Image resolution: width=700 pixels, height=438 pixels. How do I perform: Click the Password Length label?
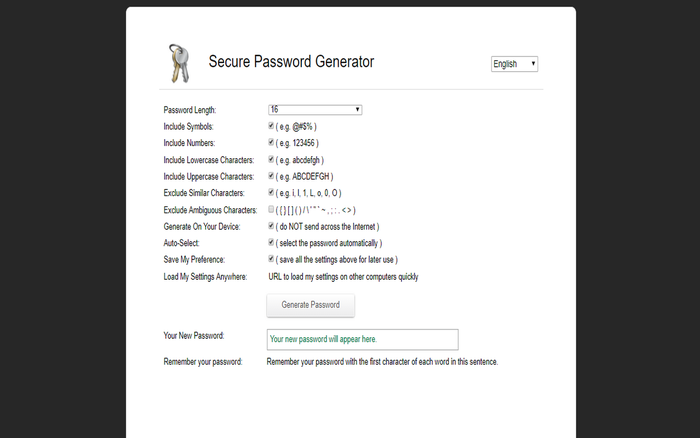(x=189, y=110)
